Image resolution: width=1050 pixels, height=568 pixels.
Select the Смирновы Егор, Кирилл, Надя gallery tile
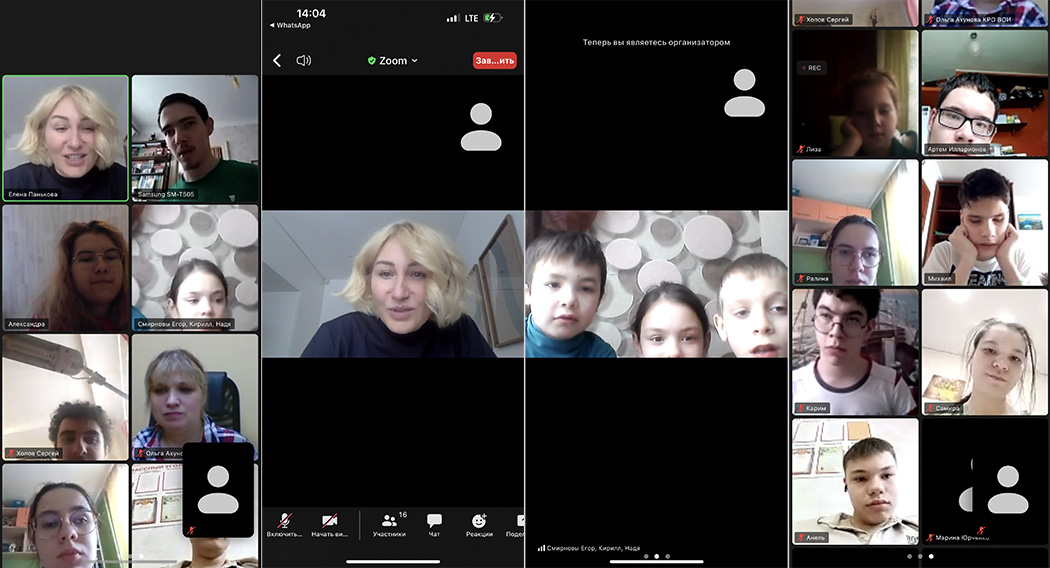click(195, 268)
